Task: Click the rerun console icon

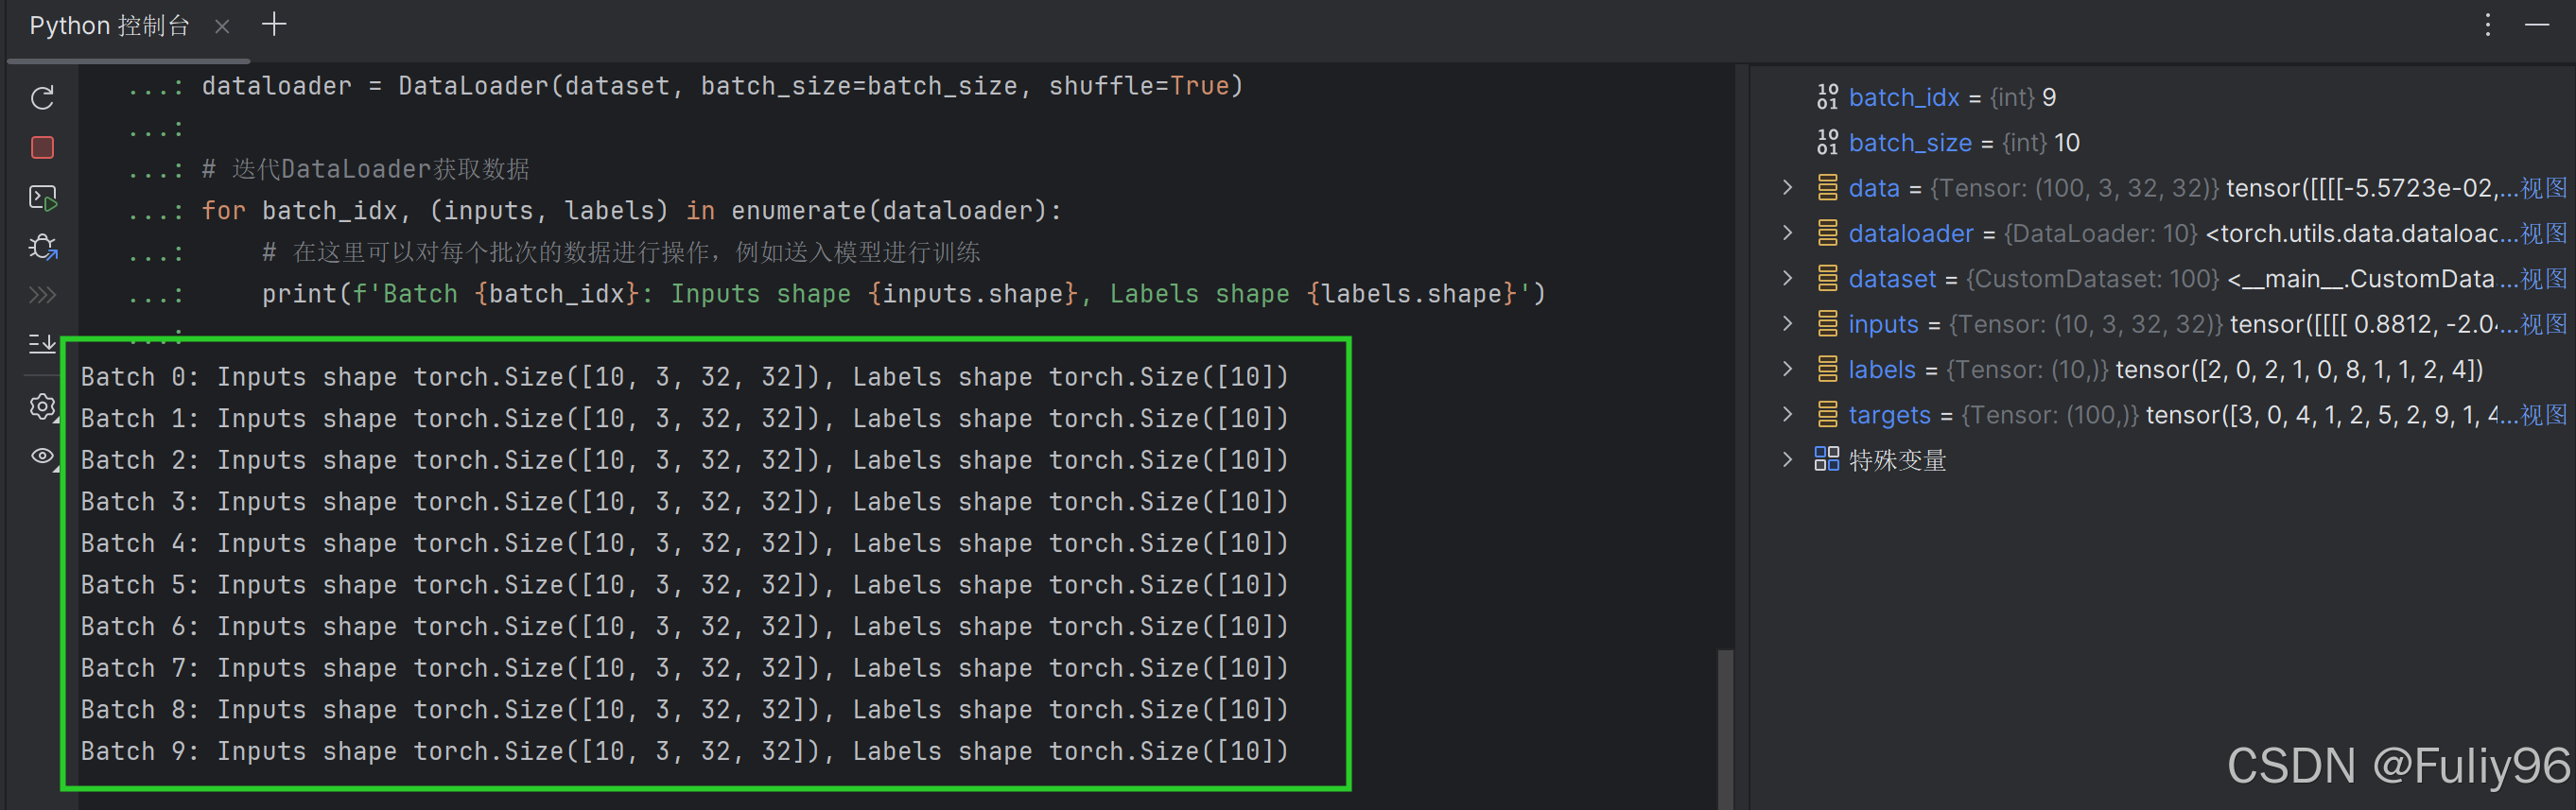Action: (x=42, y=98)
